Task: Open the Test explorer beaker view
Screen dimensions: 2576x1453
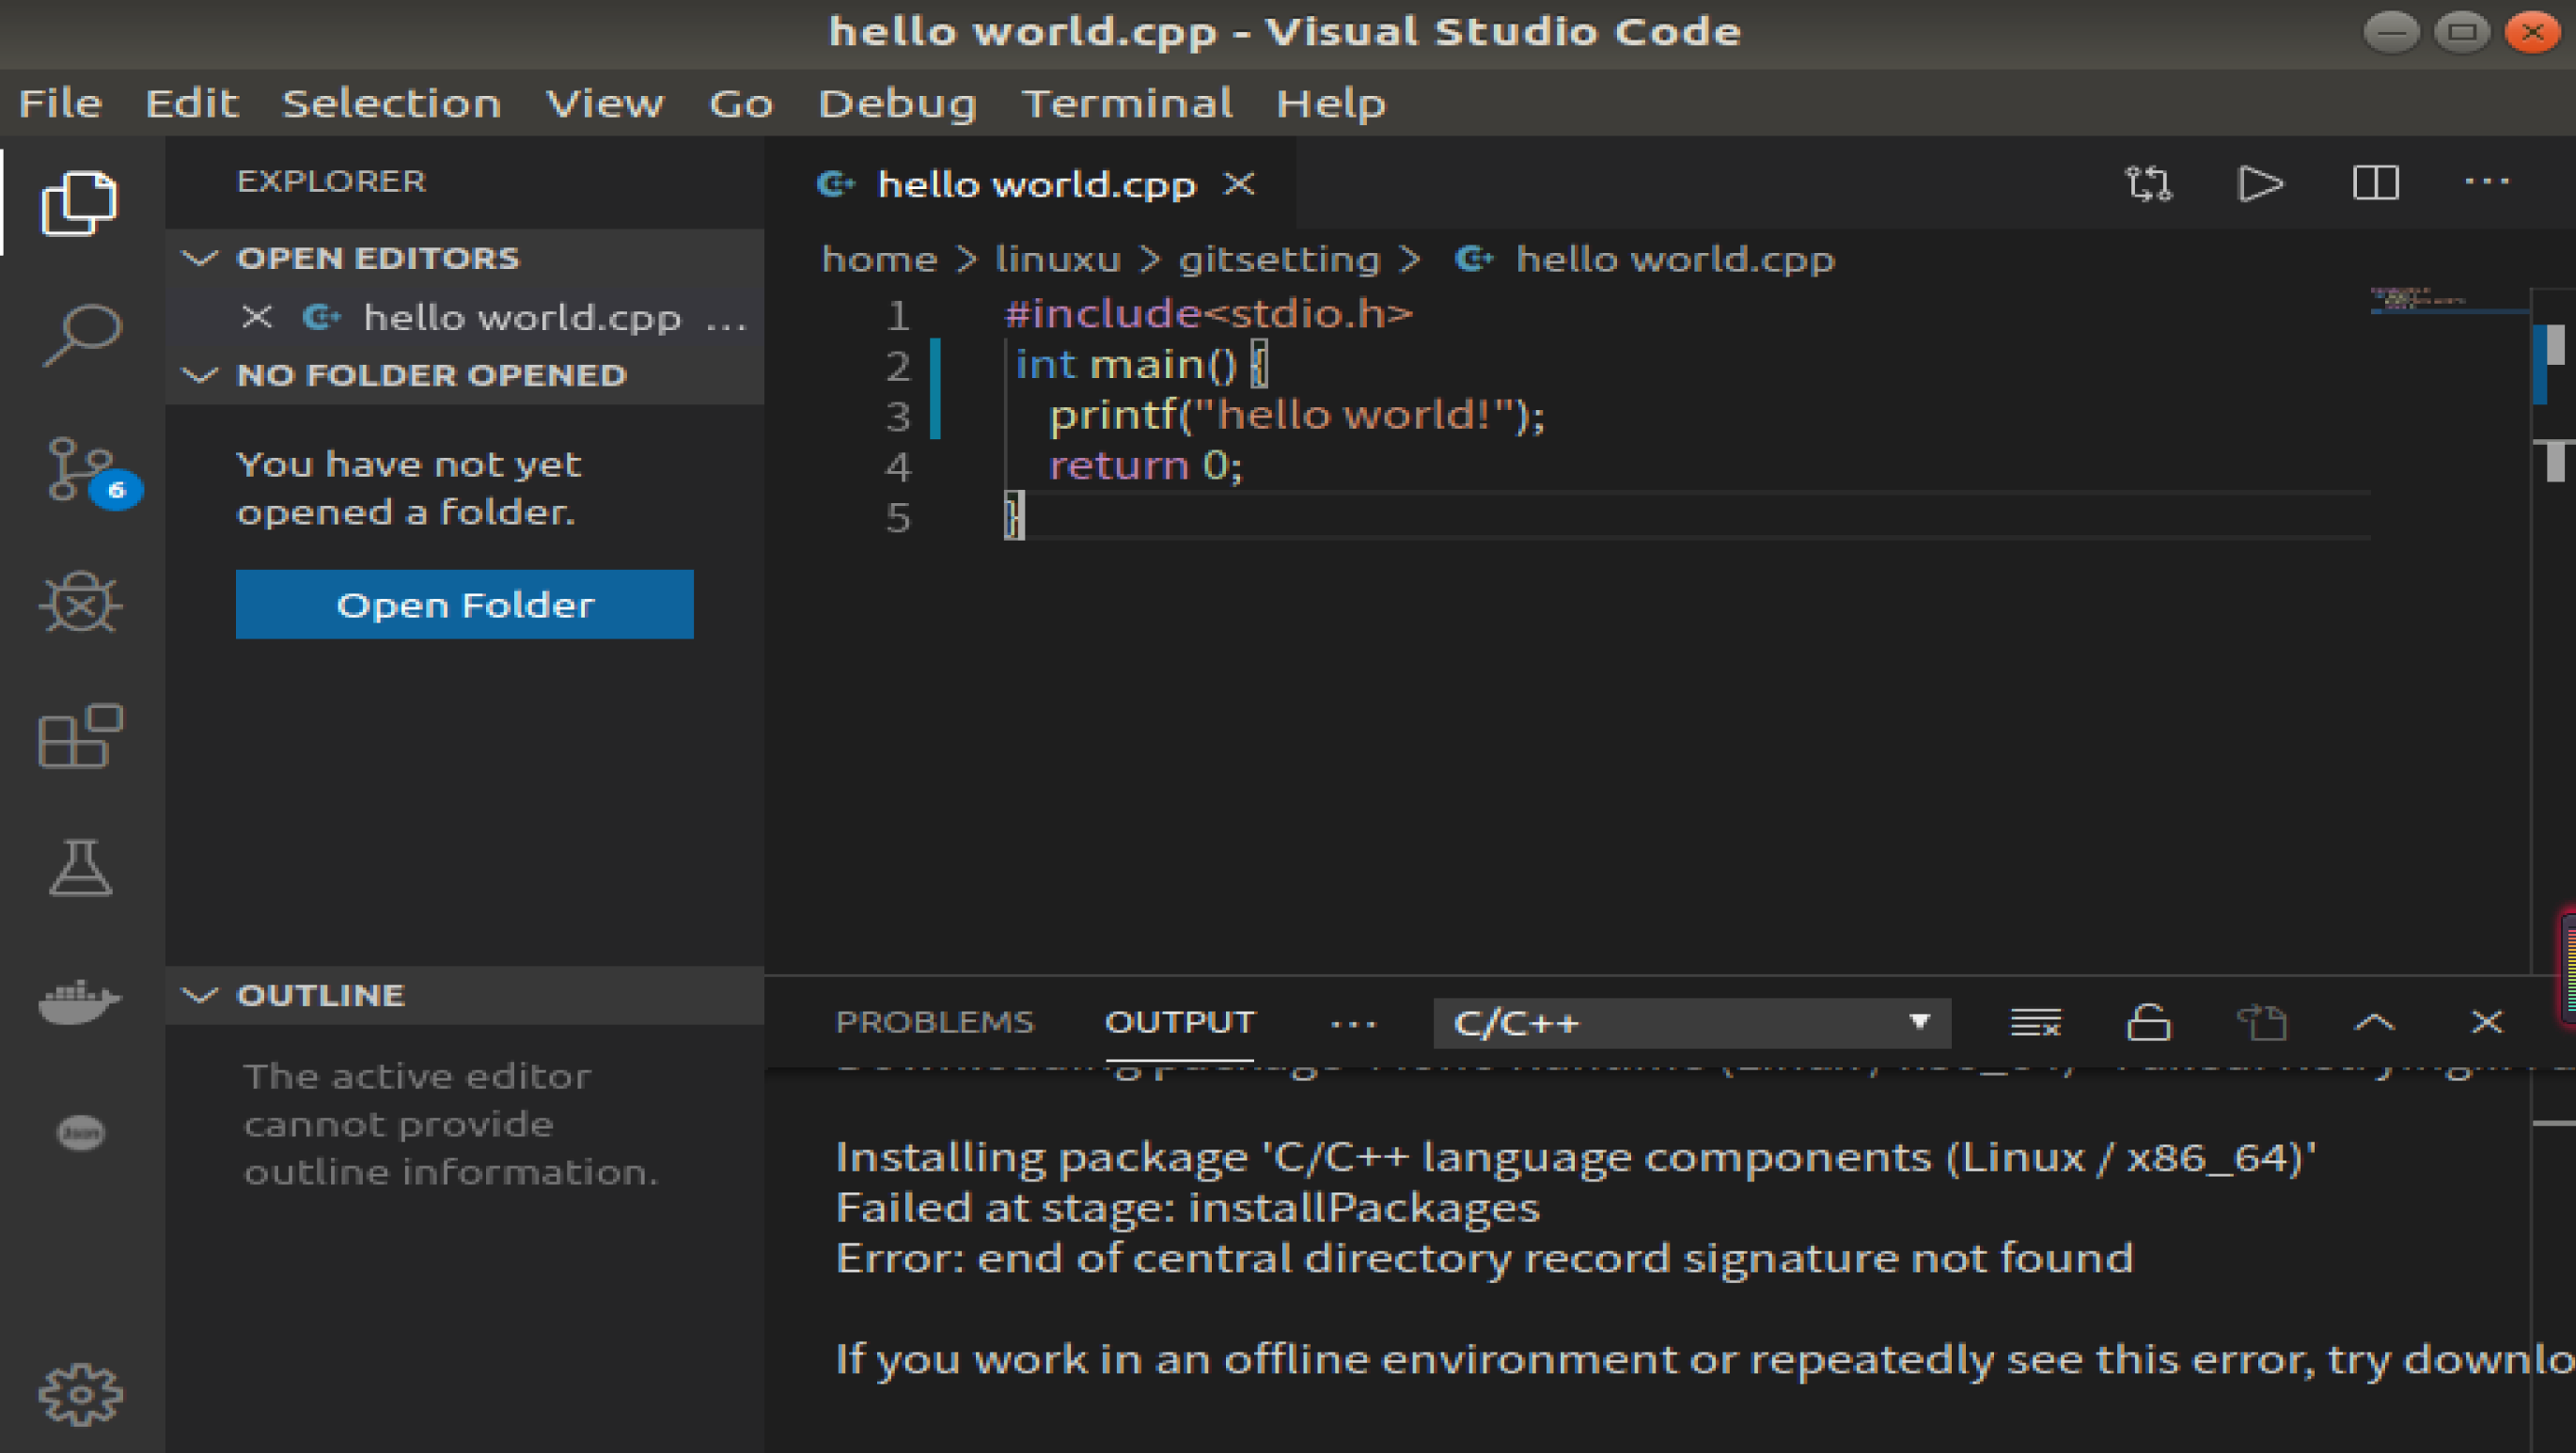Action: (80, 868)
